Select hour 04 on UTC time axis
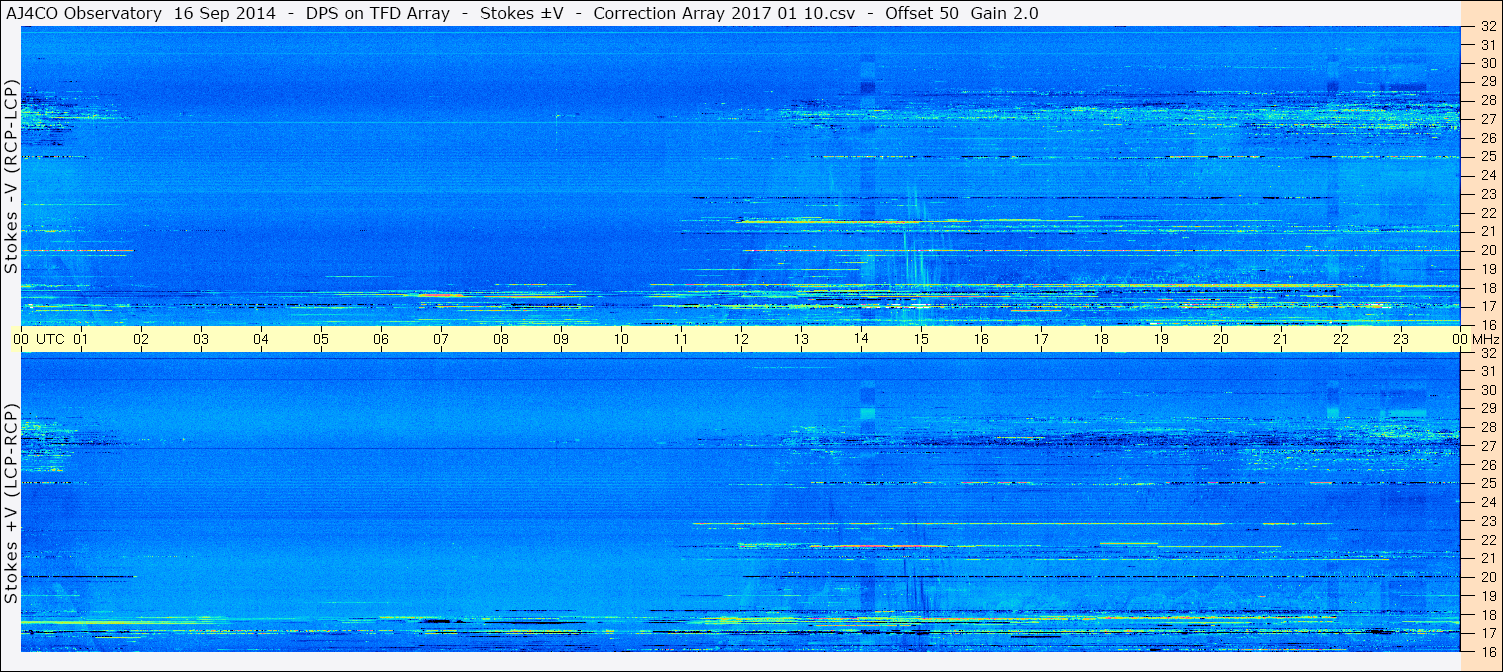The width and height of the screenshot is (1503, 672). tap(260, 339)
